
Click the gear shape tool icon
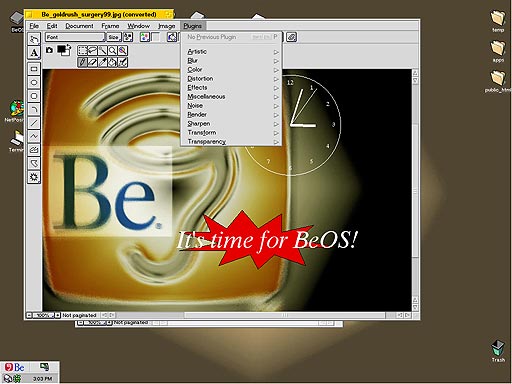click(34, 177)
